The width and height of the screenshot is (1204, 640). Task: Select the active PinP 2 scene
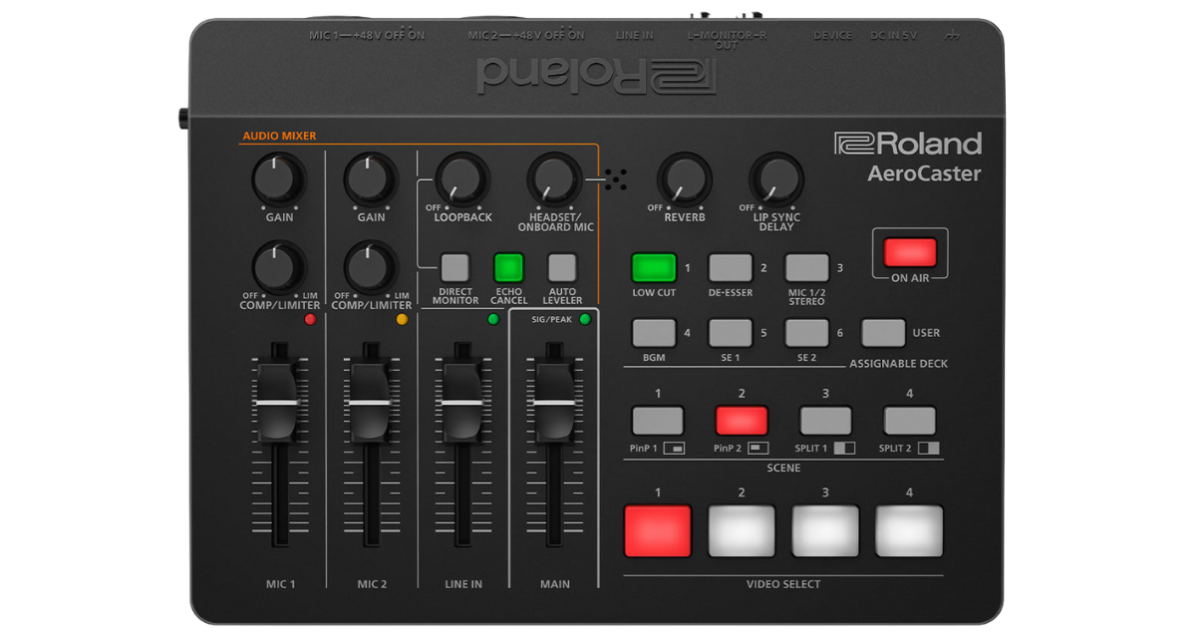point(740,420)
